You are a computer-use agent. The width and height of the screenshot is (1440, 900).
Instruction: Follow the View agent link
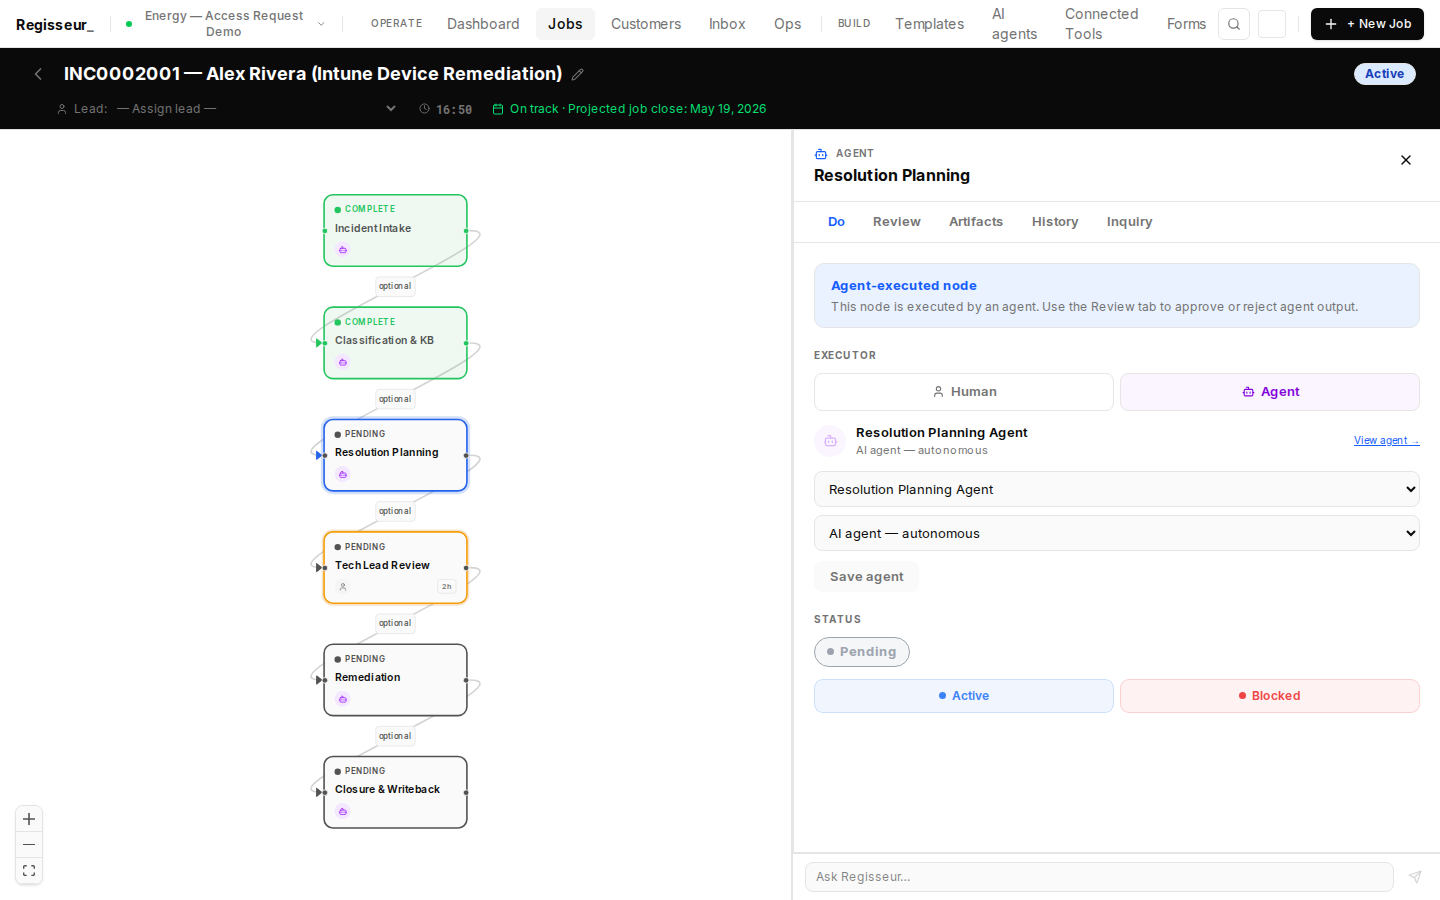[x=1386, y=440]
